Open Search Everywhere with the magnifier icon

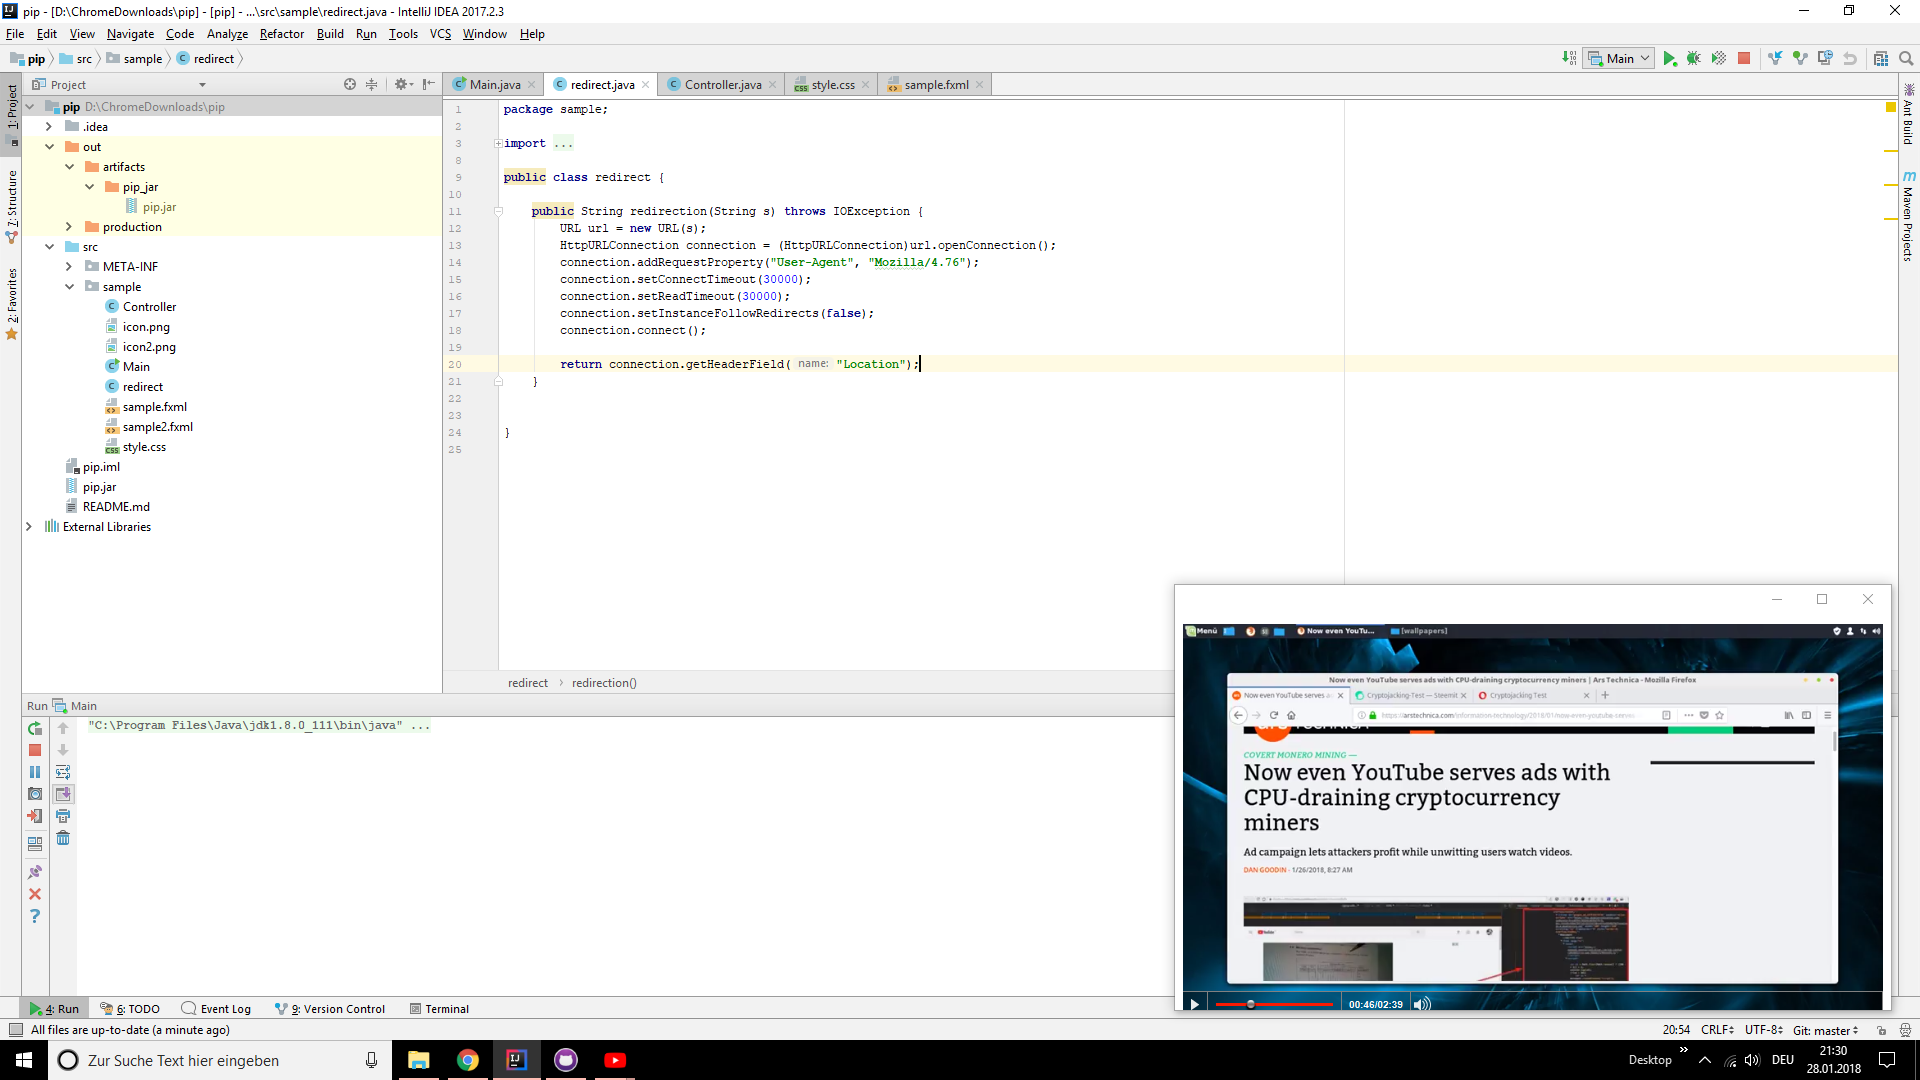(1906, 58)
